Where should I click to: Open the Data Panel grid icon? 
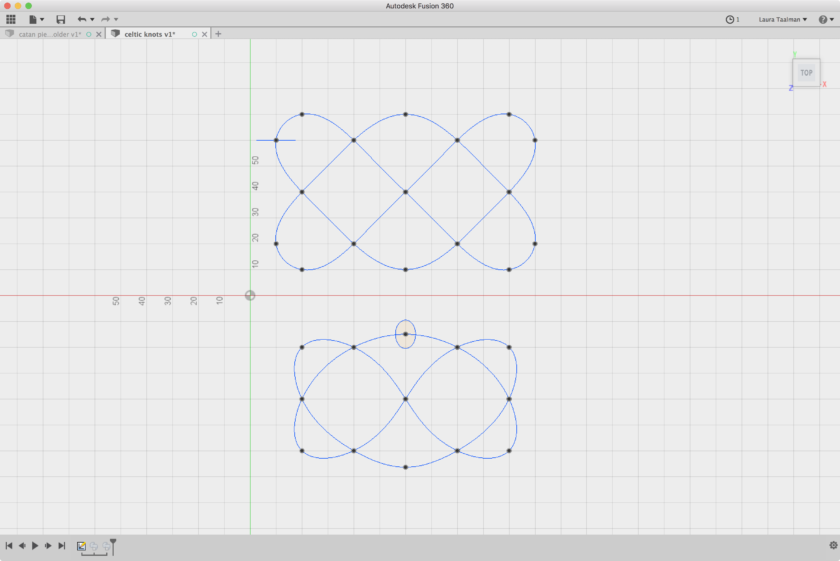[11, 19]
